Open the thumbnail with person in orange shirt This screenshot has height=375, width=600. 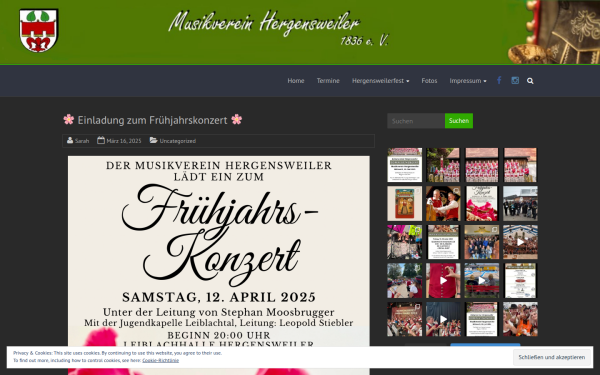pos(520,319)
